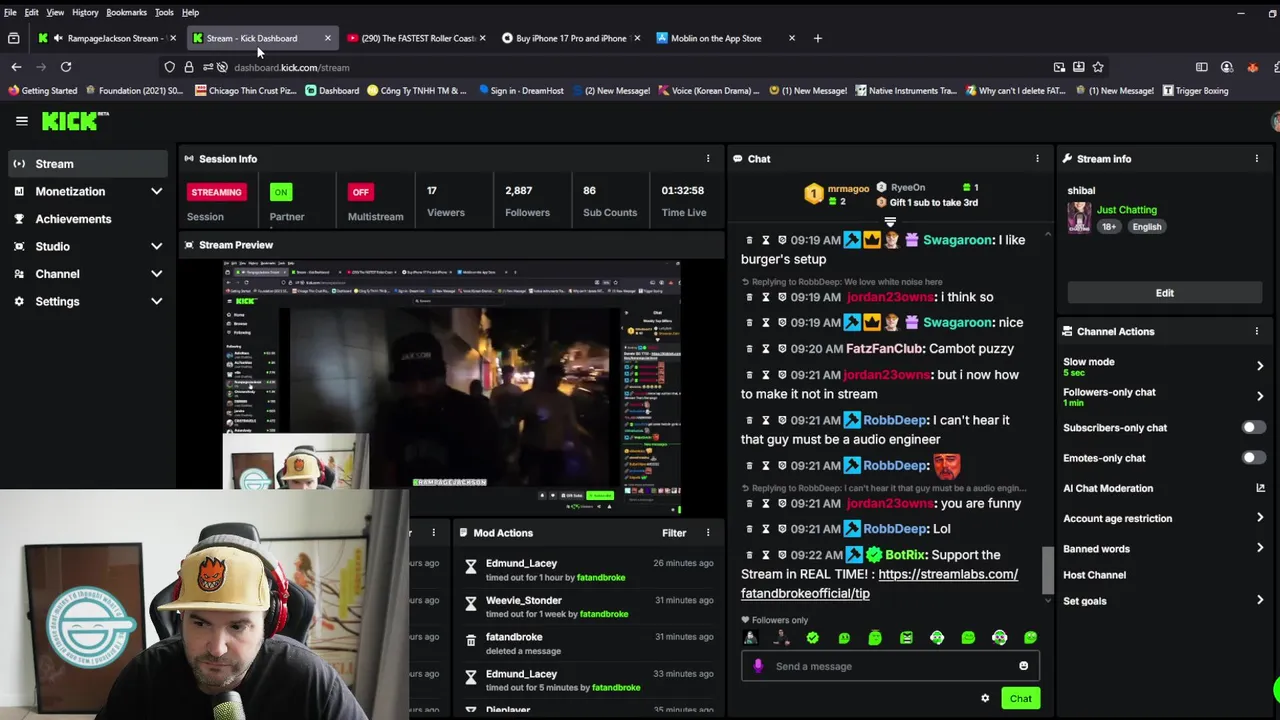Click the site lock icon in address bar

click(x=189, y=67)
